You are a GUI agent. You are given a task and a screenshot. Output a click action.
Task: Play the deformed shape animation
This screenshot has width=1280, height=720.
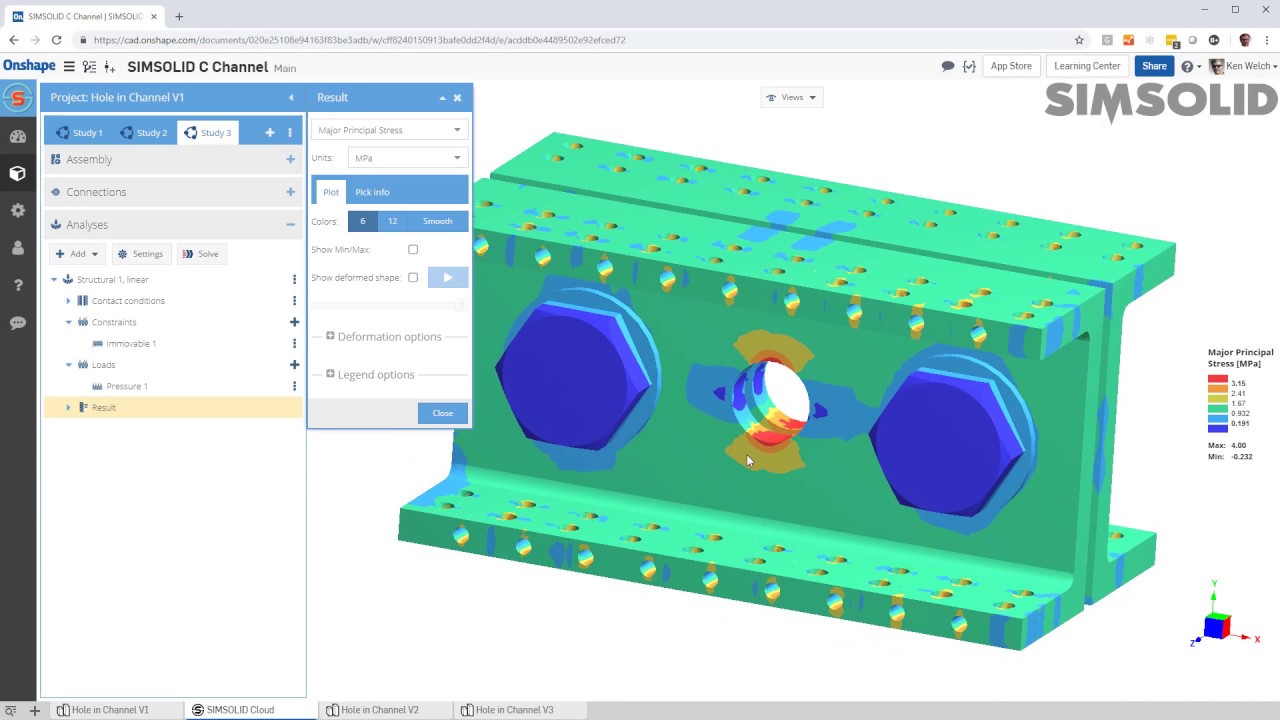pyautogui.click(x=448, y=278)
